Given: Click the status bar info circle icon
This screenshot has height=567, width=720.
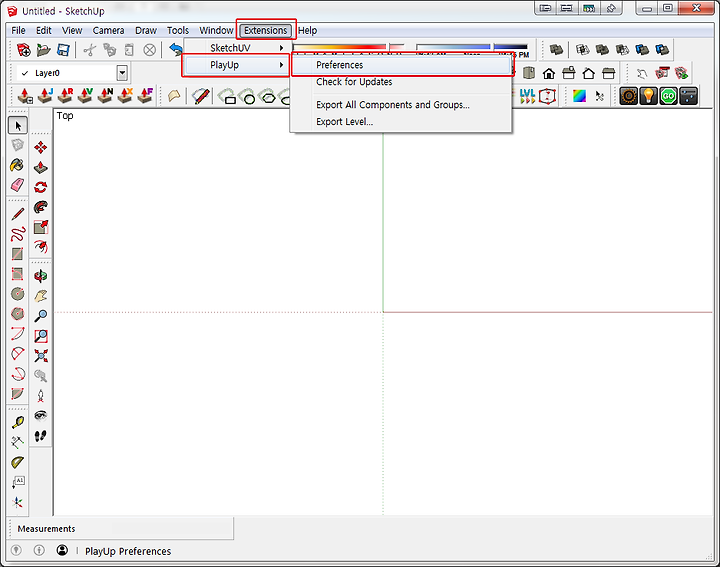Looking at the screenshot, I should pyautogui.click(x=39, y=550).
